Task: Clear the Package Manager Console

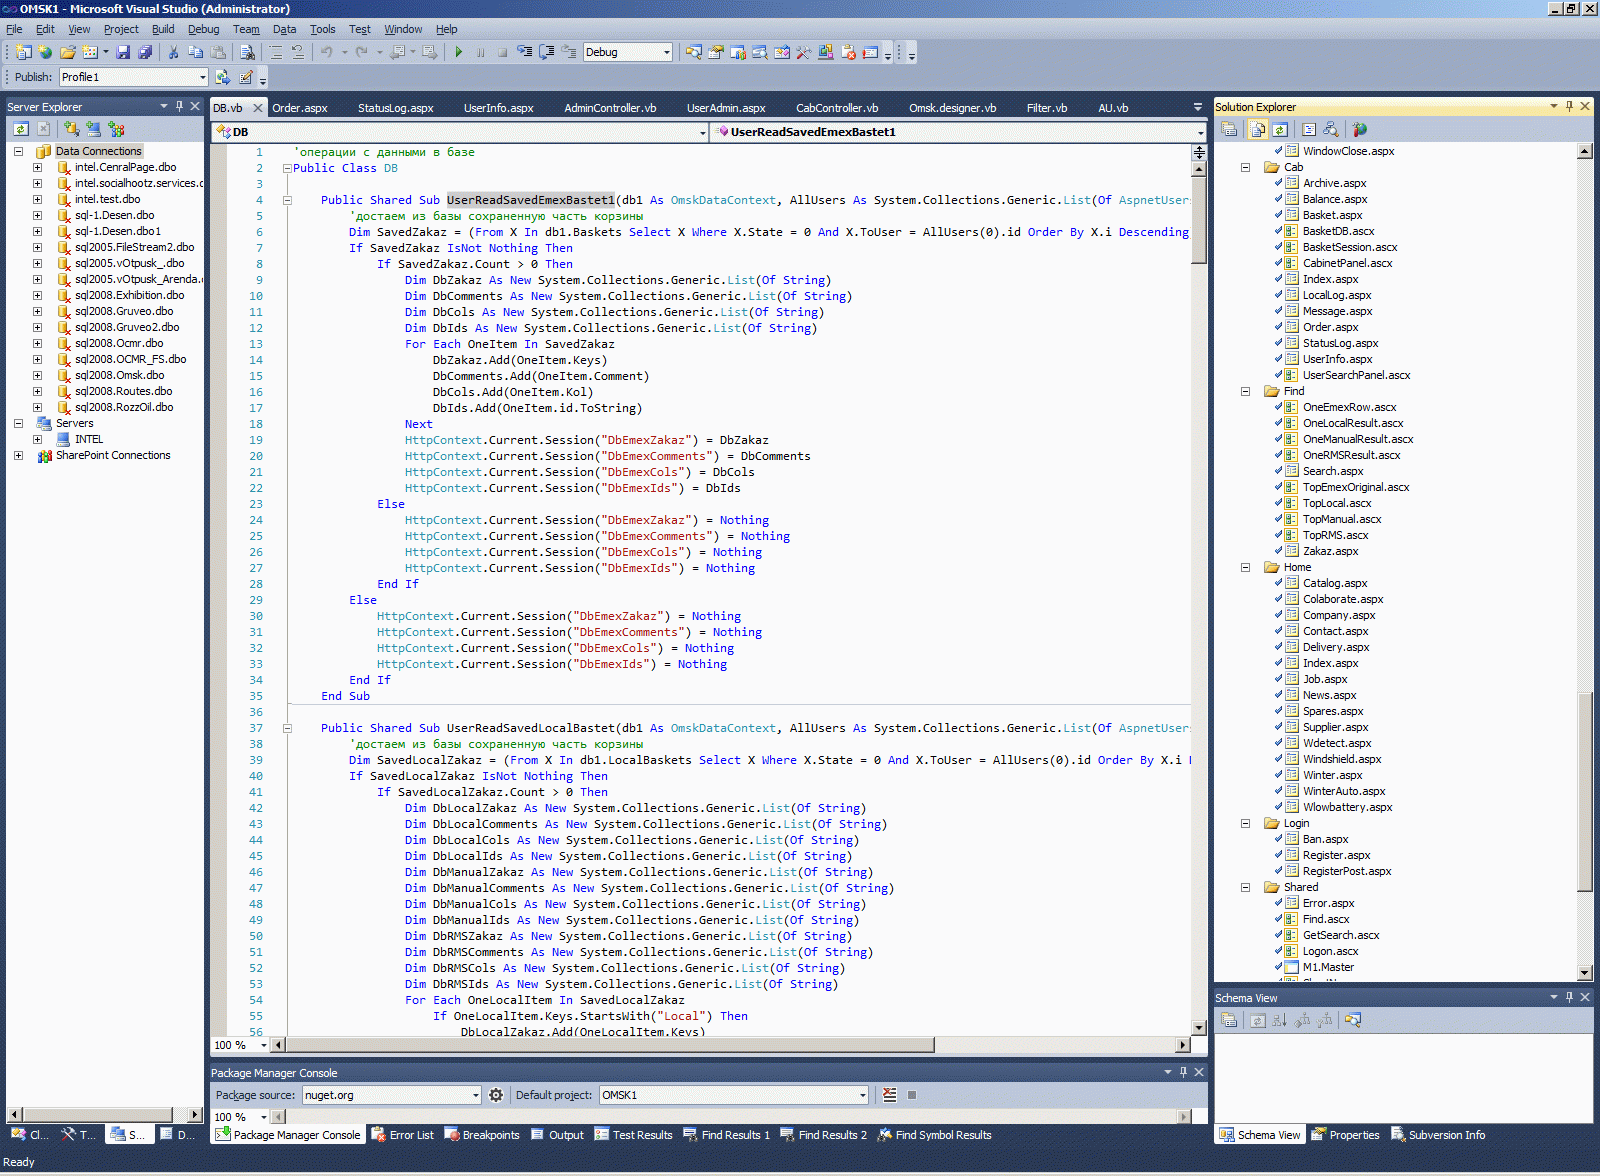Action: (890, 1095)
